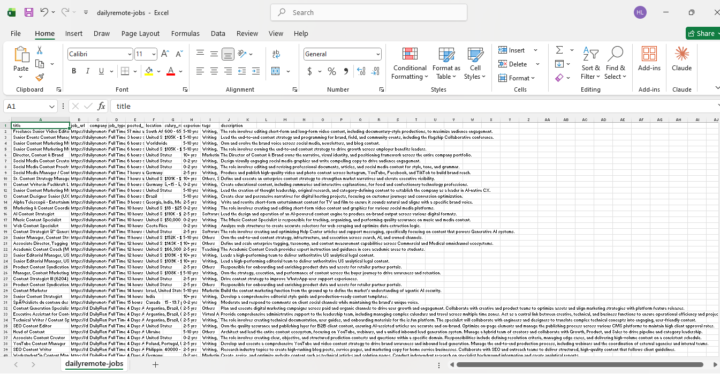Expand the Name Box dropdown arrow
Viewport: 720px width, 374px height.
point(52,107)
